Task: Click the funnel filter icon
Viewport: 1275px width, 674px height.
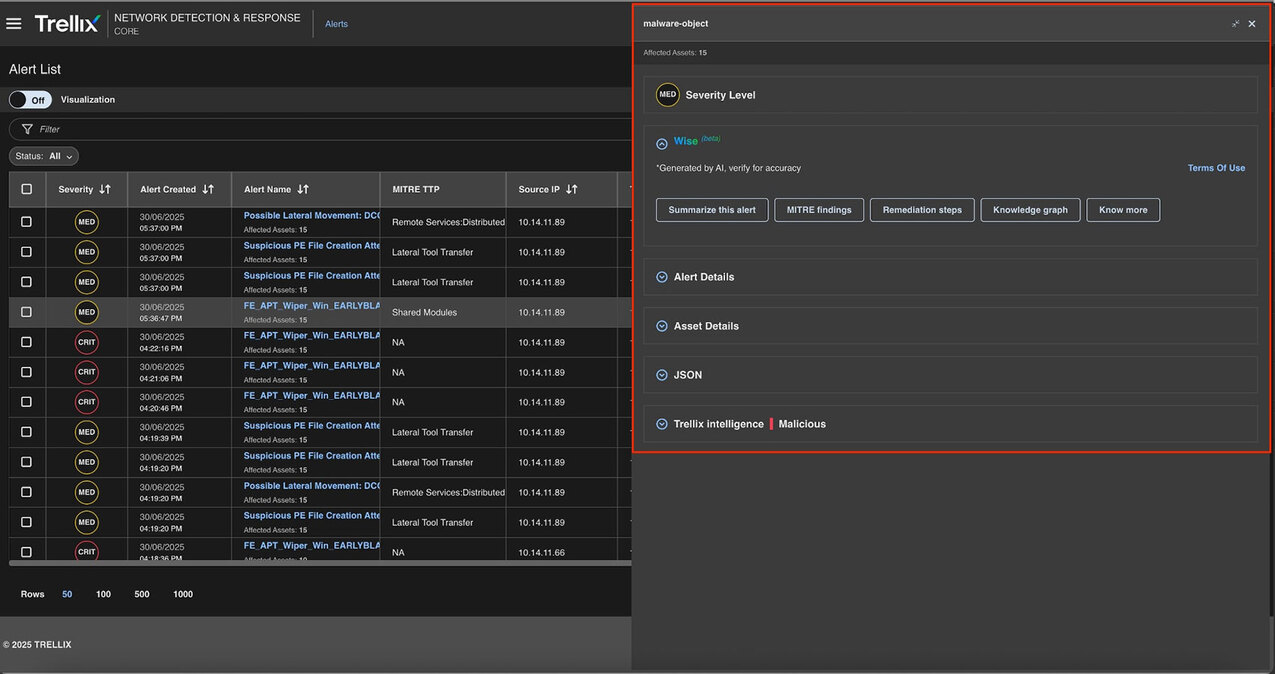Action: coord(27,129)
